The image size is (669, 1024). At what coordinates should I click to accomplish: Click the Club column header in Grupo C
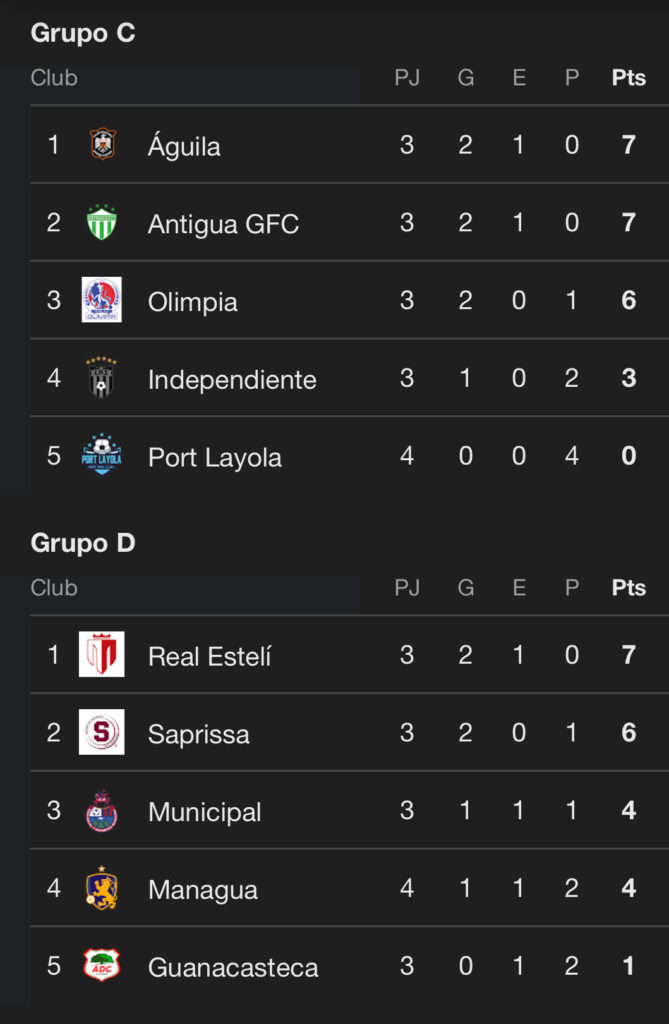click(54, 78)
